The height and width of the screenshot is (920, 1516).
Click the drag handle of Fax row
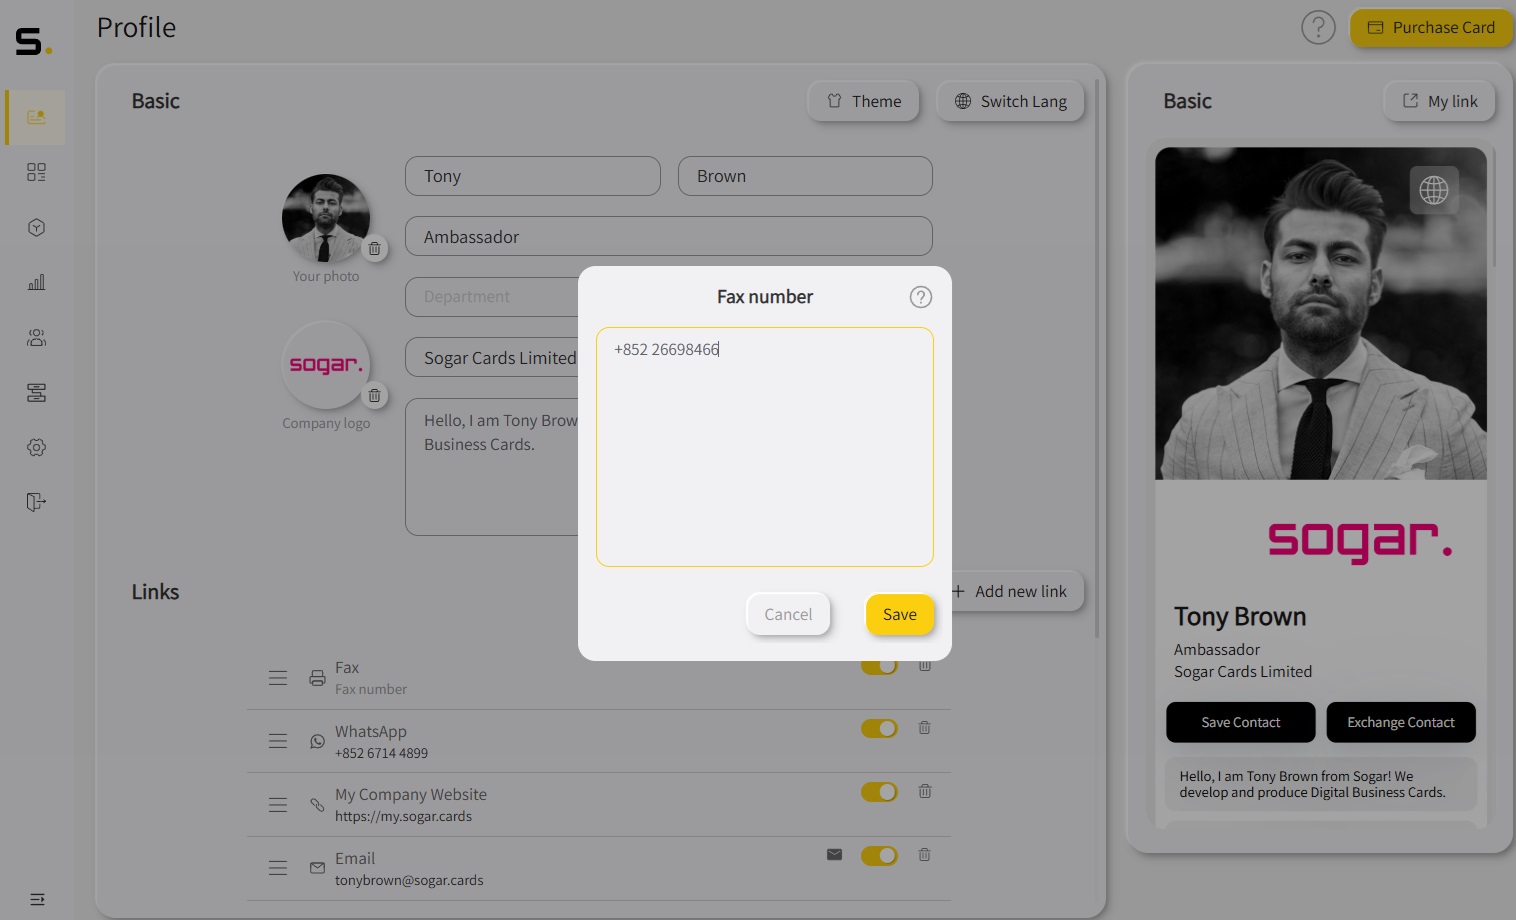tap(278, 678)
